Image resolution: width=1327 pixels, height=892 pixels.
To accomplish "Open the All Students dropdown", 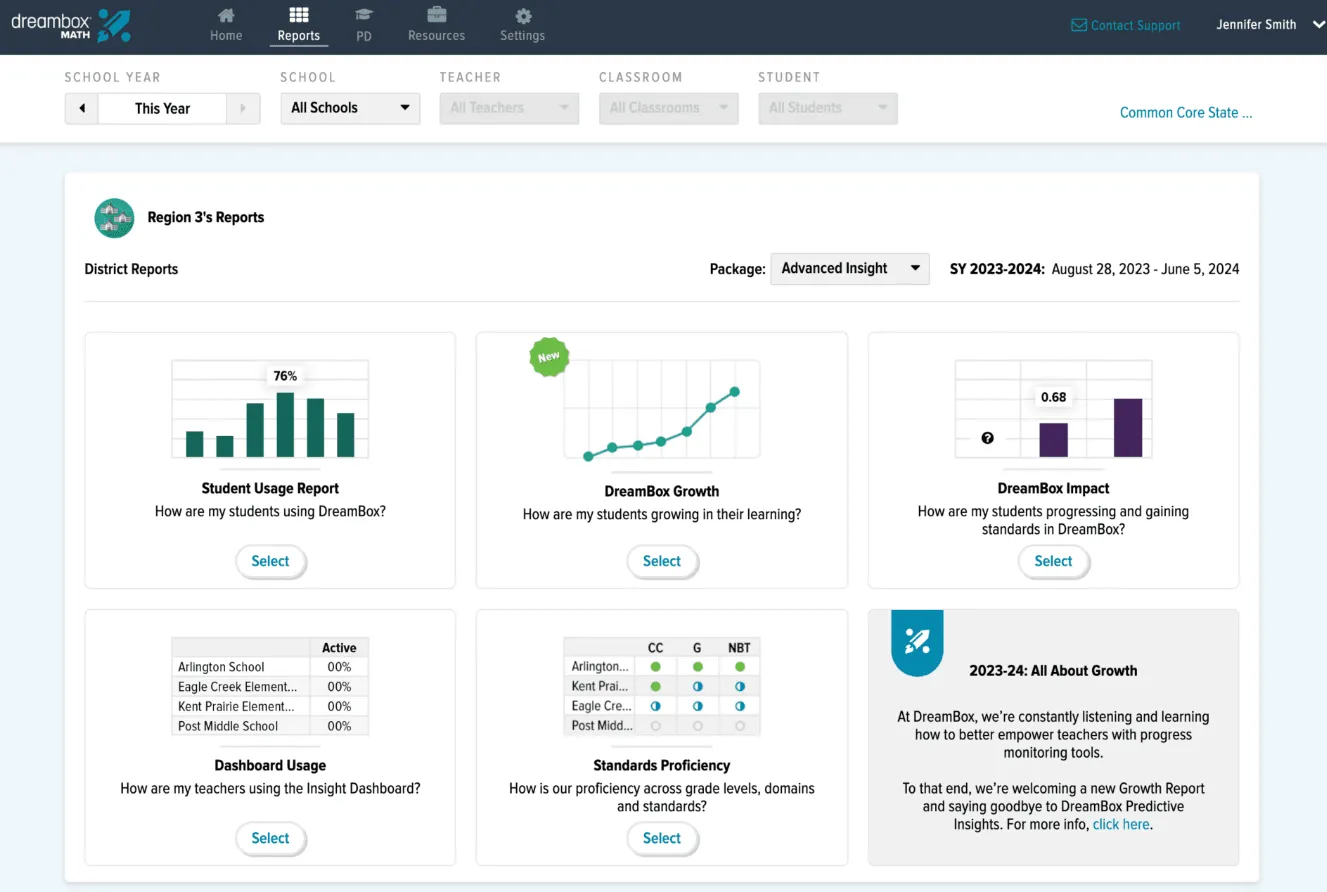I will (x=827, y=108).
